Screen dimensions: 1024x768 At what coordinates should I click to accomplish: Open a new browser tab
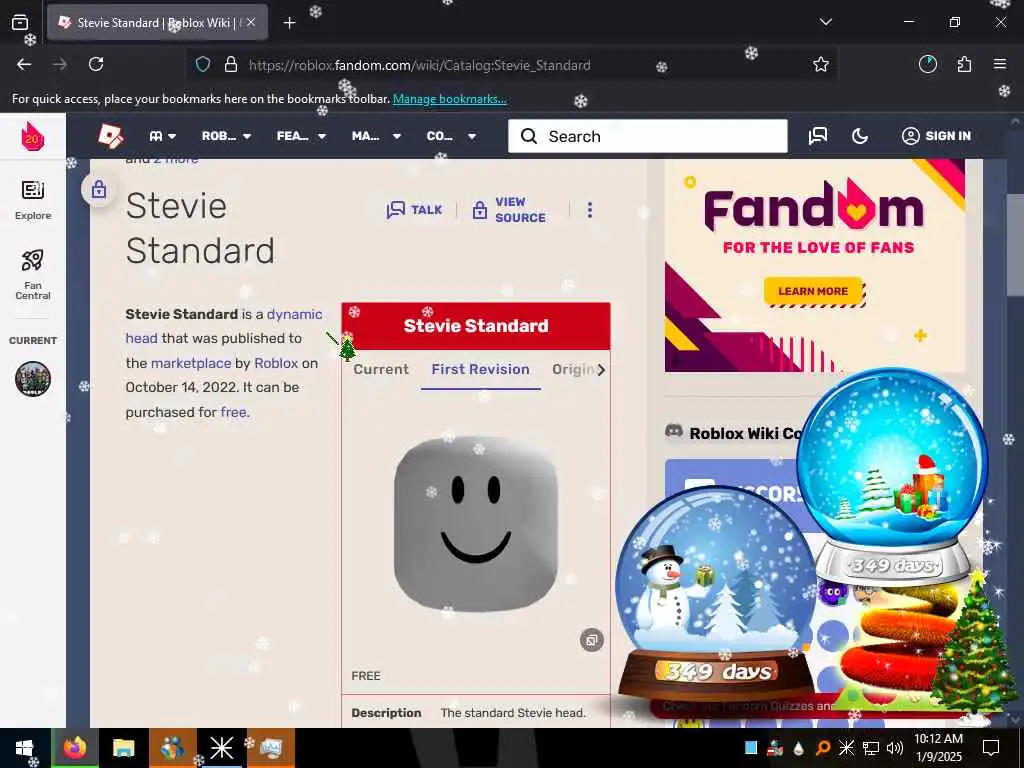point(289,23)
